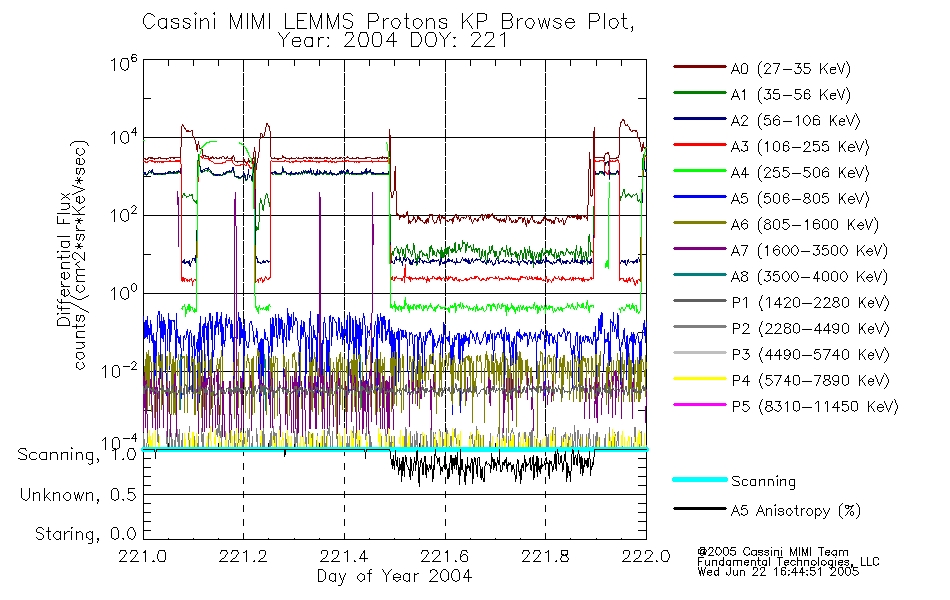Click the A8 (3500-4000 KeV) legend label
The image size is (950, 600).
[809, 277]
